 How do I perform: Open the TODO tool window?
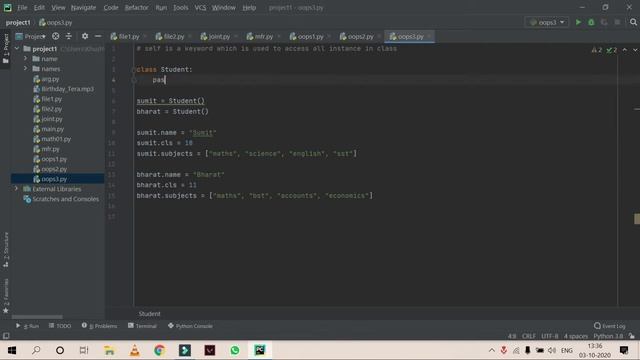tap(60, 326)
